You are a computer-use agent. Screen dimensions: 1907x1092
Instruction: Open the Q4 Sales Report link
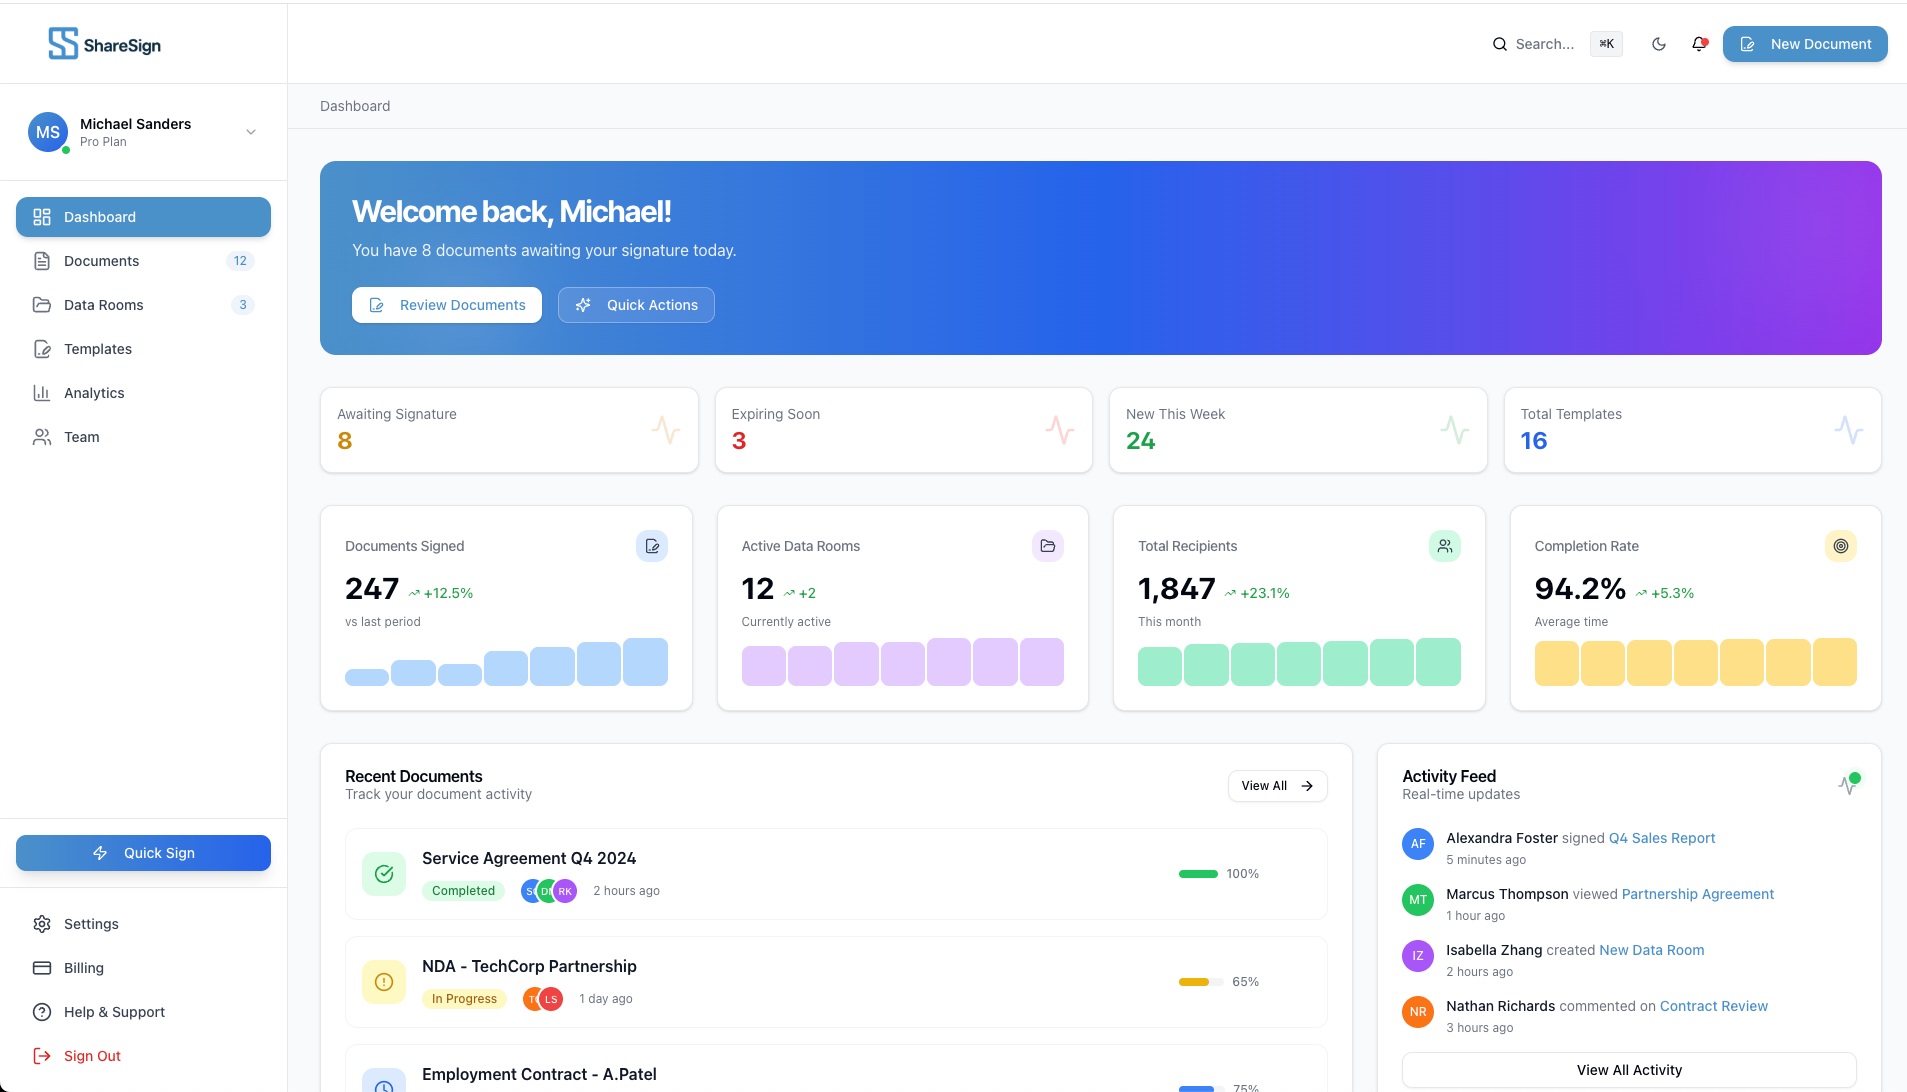pos(1660,838)
